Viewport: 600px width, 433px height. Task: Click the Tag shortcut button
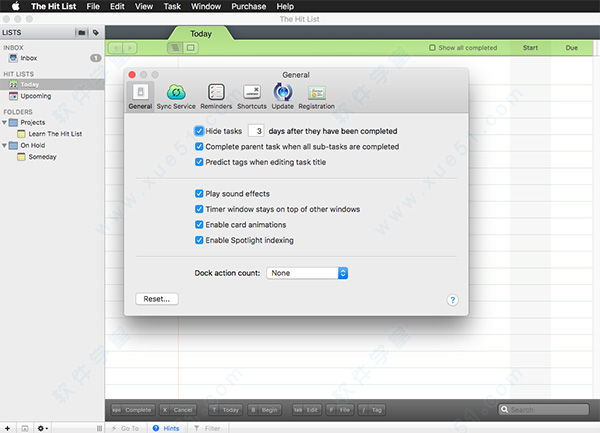point(372,410)
